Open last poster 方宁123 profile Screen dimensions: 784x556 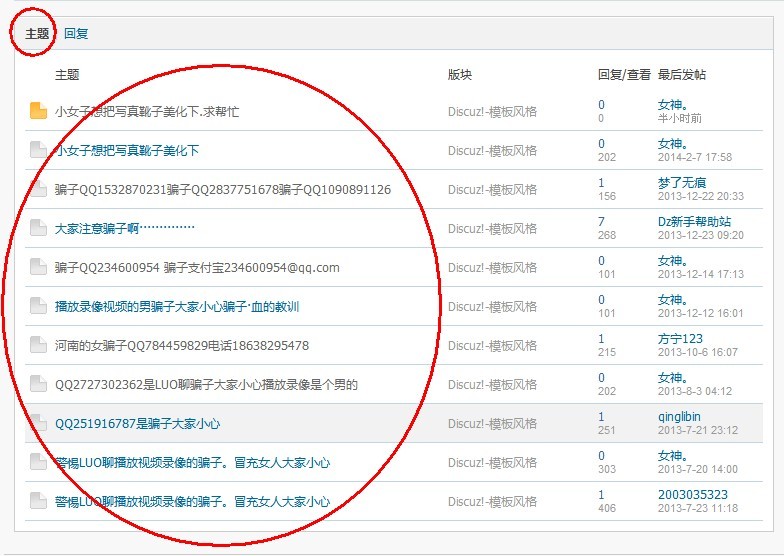click(680, 339)
